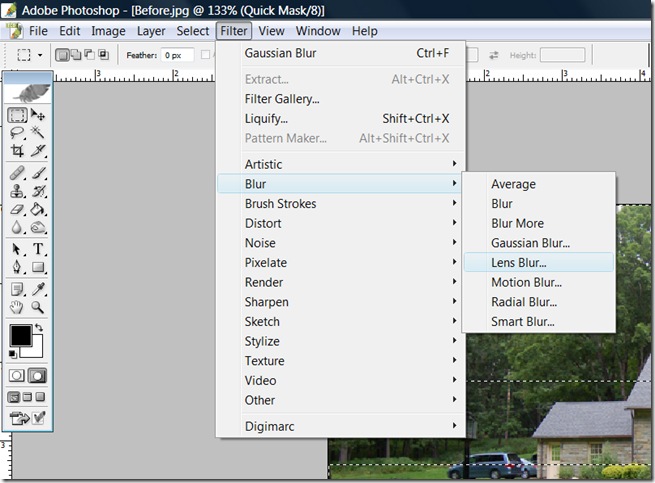This screenshot has width=655, height=483.
Task: Click the black foreground color swatch
Action: 20,336
